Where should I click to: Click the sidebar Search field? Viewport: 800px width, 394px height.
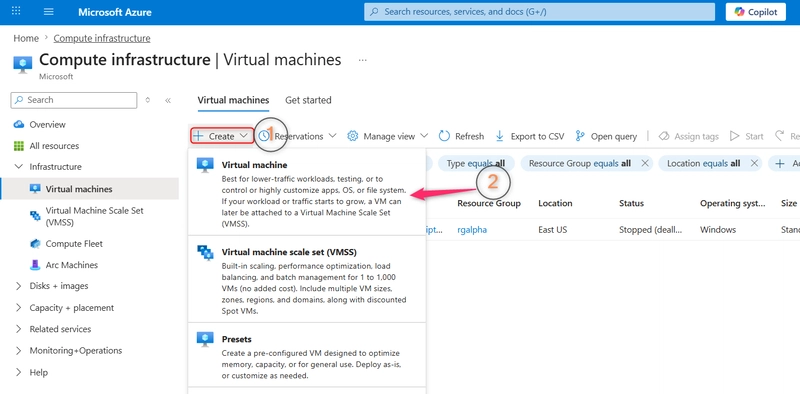click(x=74, y=100)
